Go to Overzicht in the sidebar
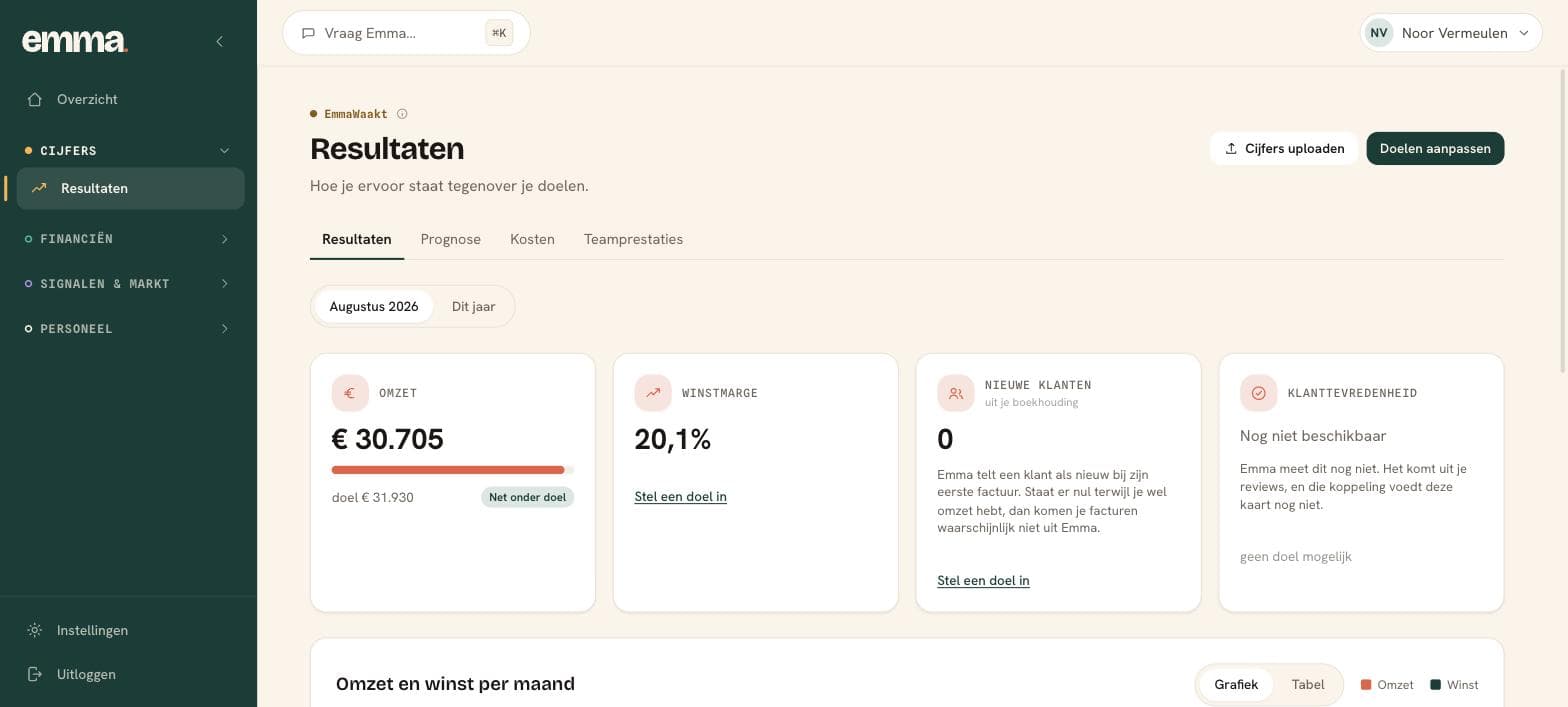 [x=130, y=99]
